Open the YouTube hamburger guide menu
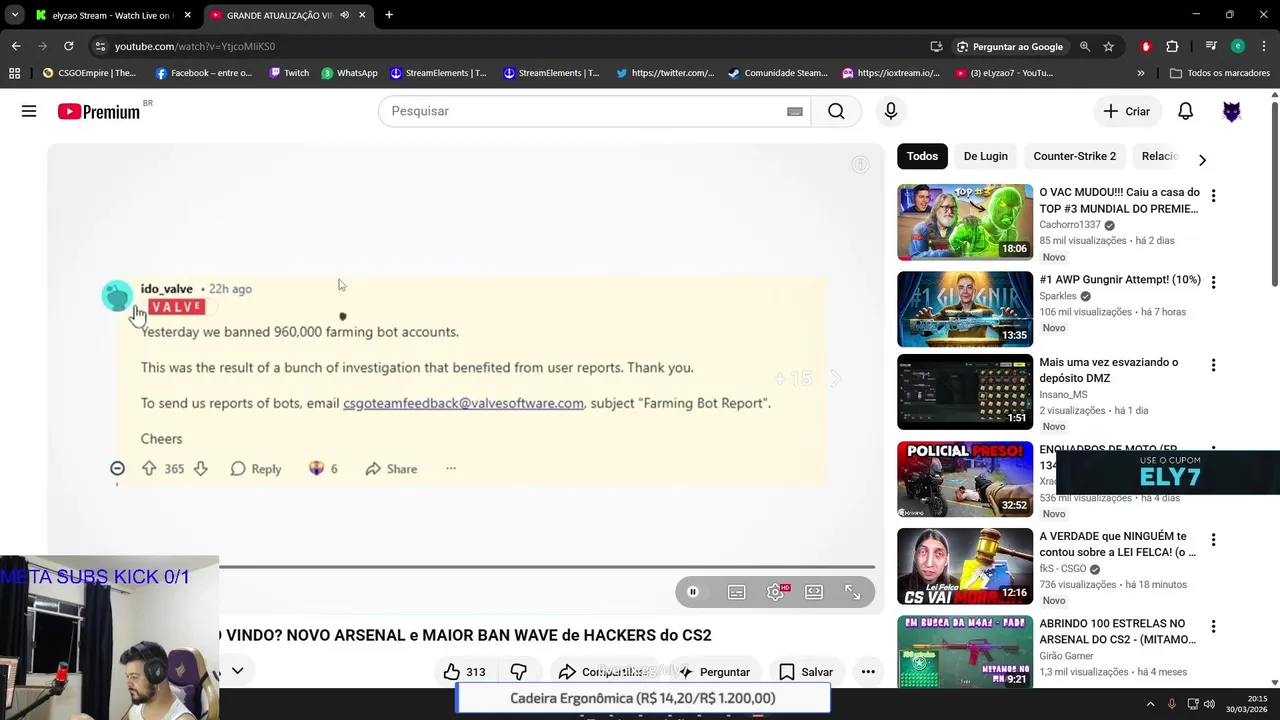This screenshot has height=720, width=1280. [x=29, y=111]
